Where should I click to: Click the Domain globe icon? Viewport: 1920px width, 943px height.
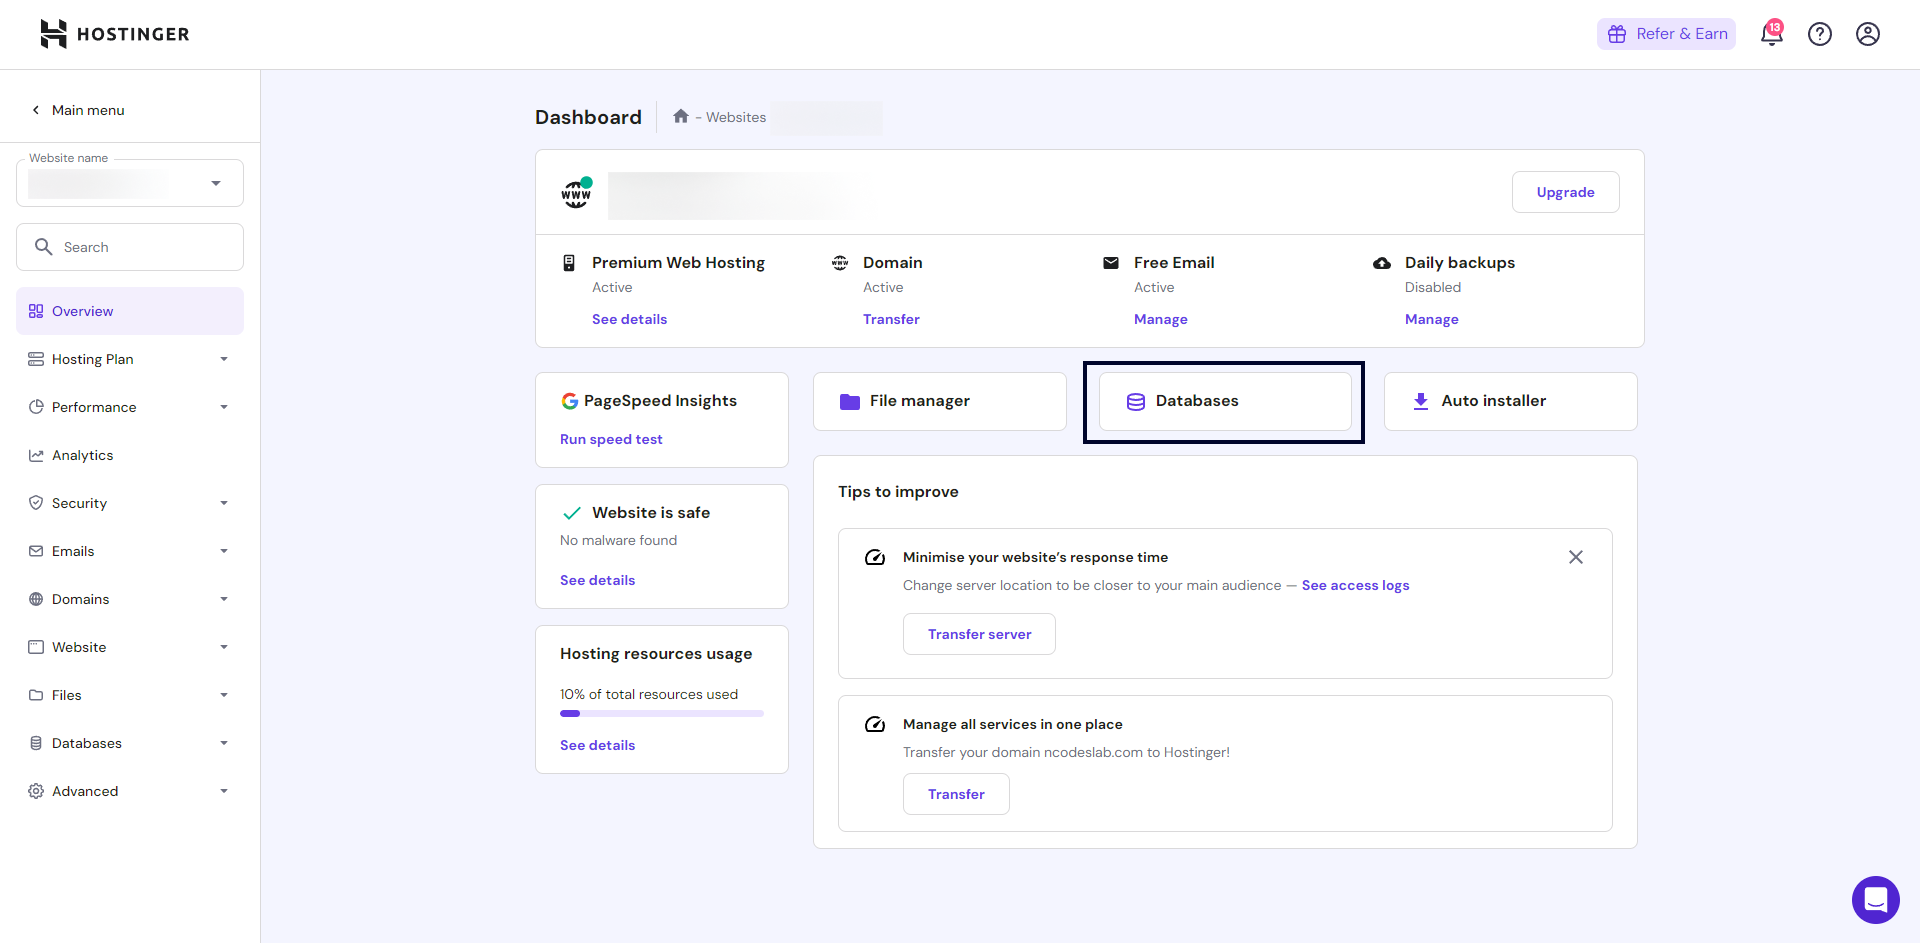840,263
